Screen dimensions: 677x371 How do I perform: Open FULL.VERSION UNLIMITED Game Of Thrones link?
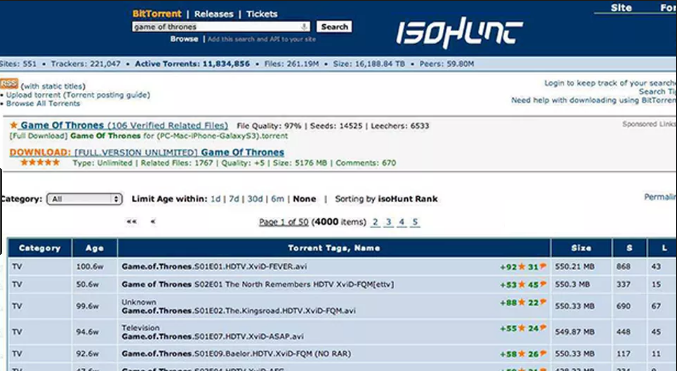pos(179,152)
